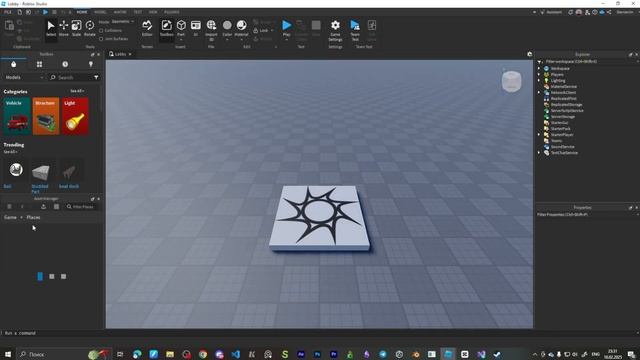The image size is (640, 360).
Task: Open the UI insert tool
Action: point(196,29)
